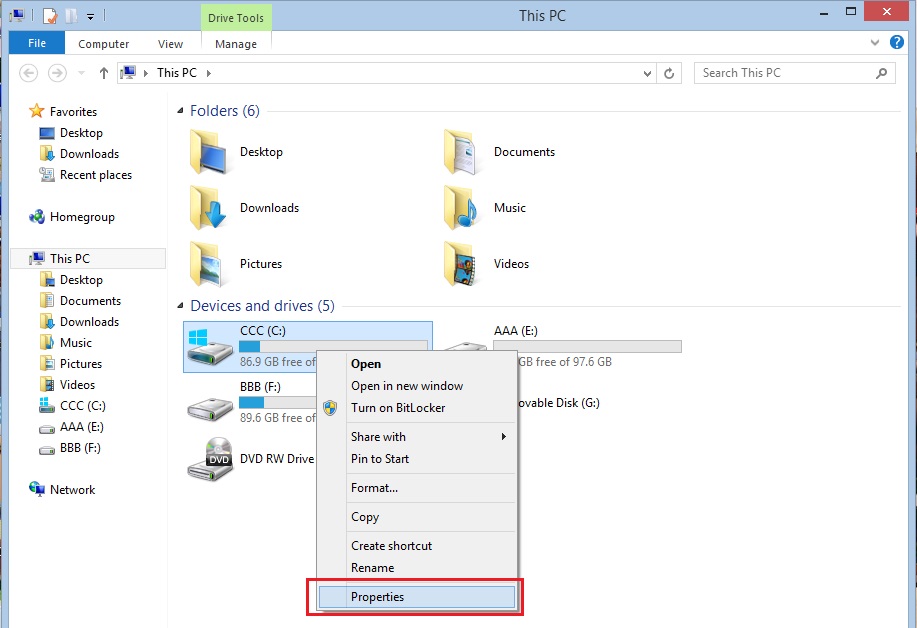Switch to the Computer ribbon tab
Screen dimensions: 917x628
coord(104,44)
